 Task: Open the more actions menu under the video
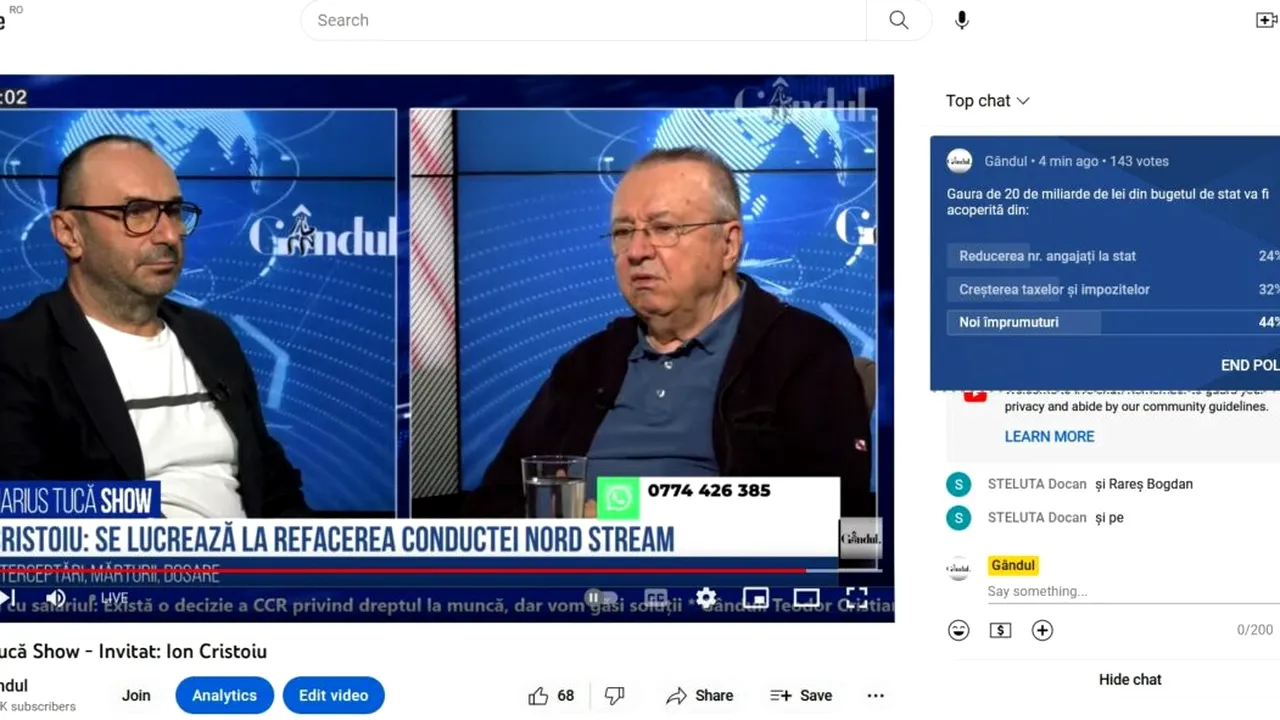(x=875, y=695)
